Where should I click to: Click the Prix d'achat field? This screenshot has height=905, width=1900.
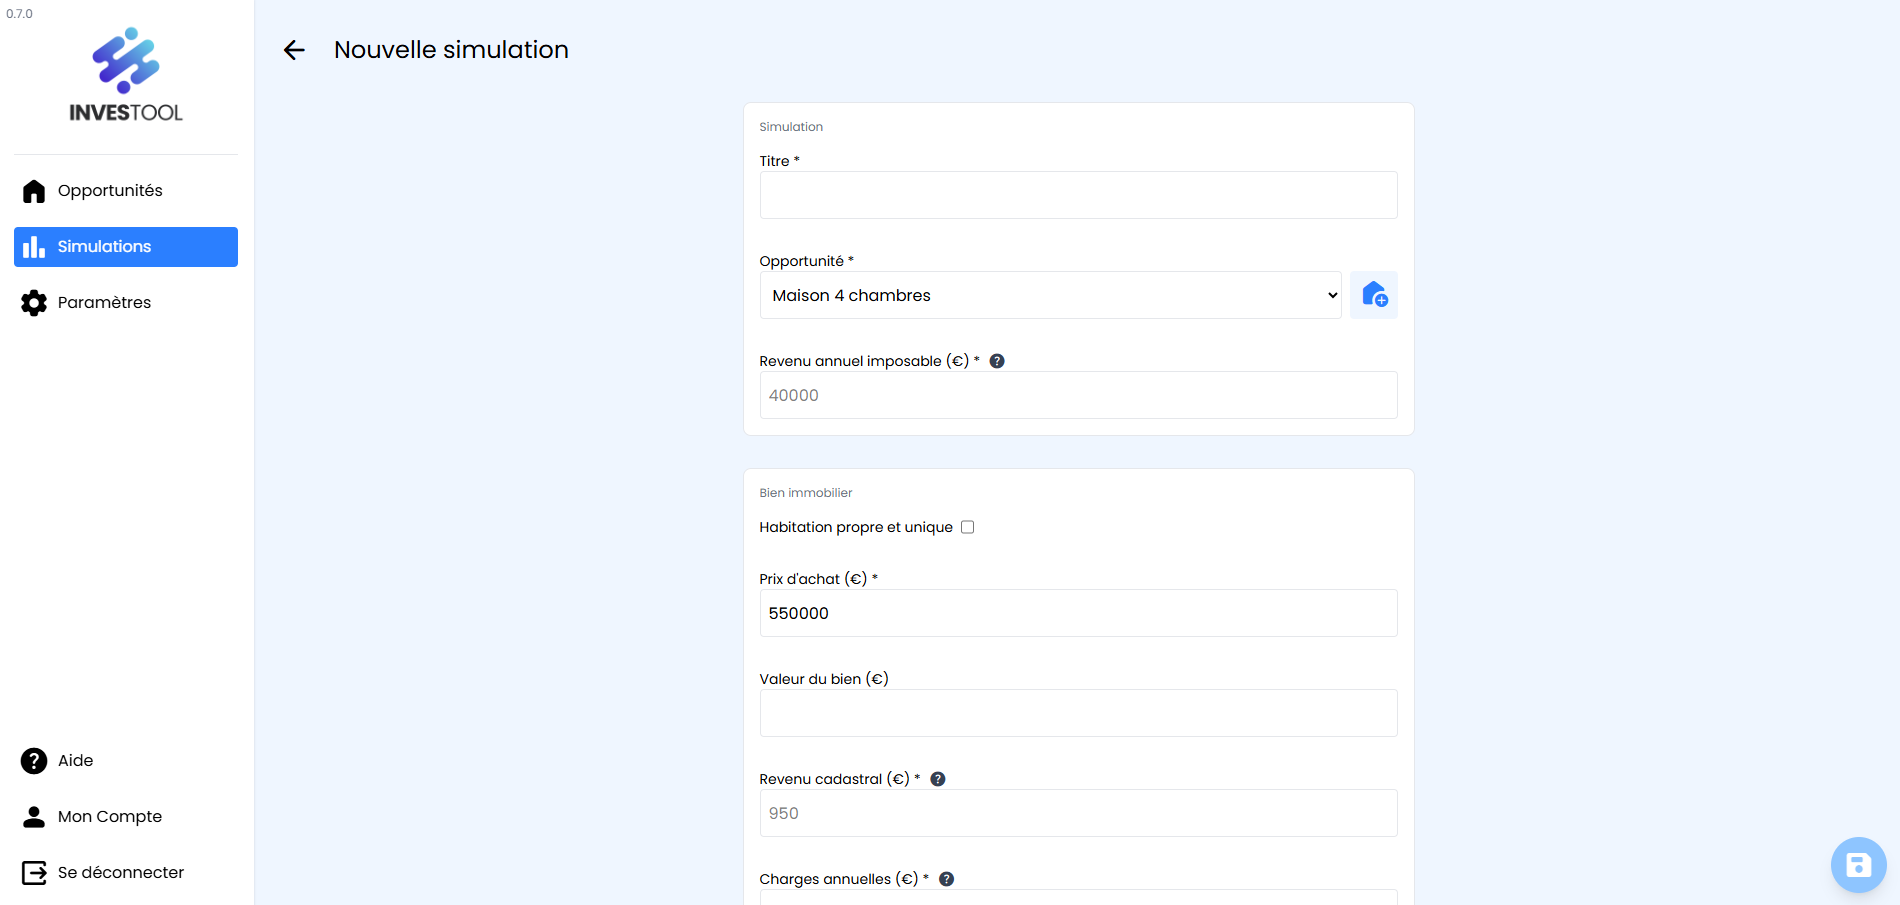click(1078, 613)
